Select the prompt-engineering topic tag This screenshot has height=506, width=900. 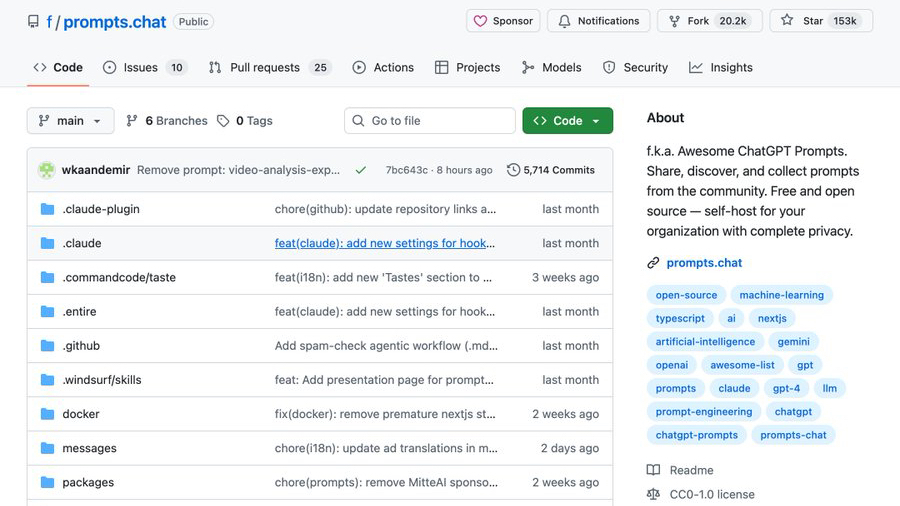pyautogui.click(x=704, y=412)
